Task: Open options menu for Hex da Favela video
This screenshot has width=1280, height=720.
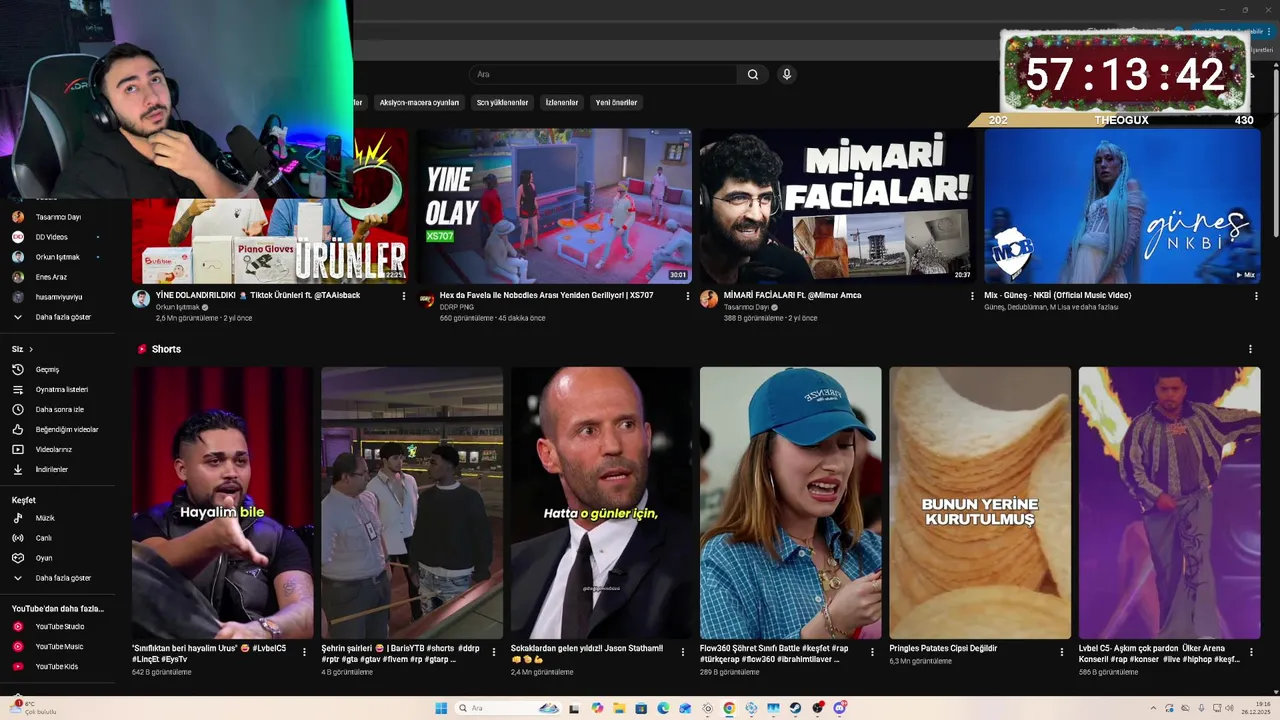Action: click(x=688, y=296)
